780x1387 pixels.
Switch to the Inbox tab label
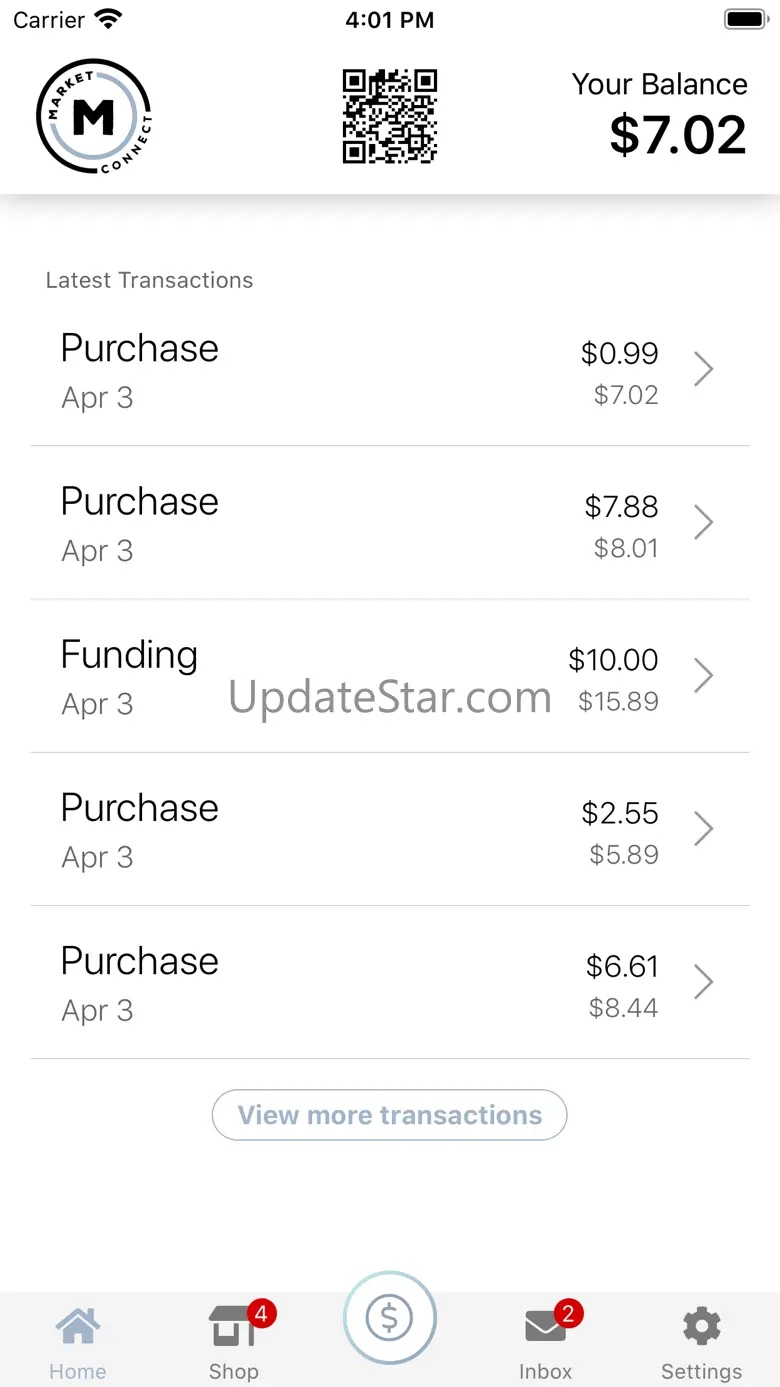coord(545,1371)
